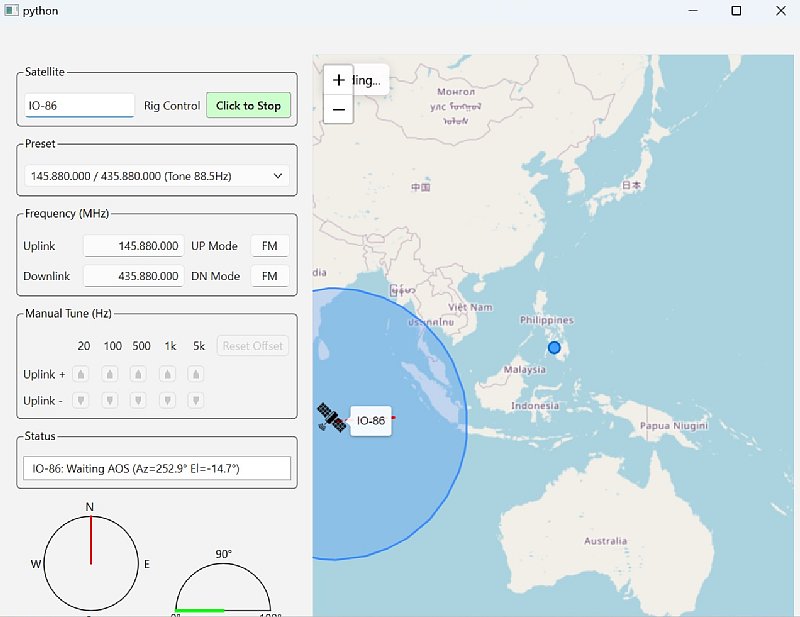800x617 pixels.
Task: Increase uplink by 500 Hz
Action: [x=139, y=374]
